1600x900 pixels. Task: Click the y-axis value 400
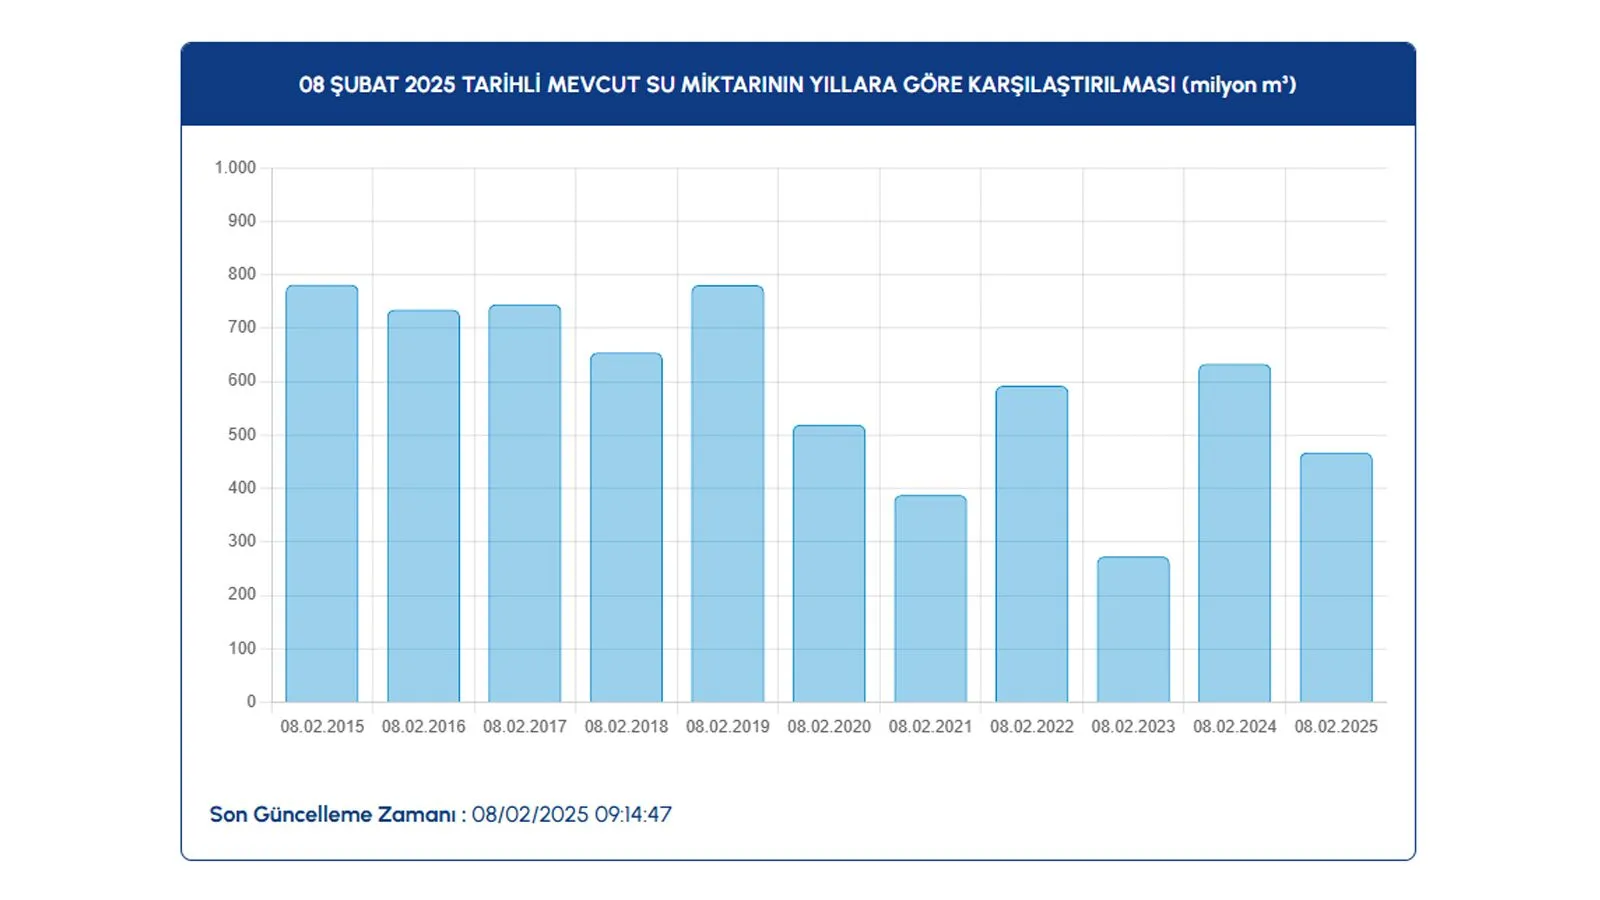pos(242,488)
